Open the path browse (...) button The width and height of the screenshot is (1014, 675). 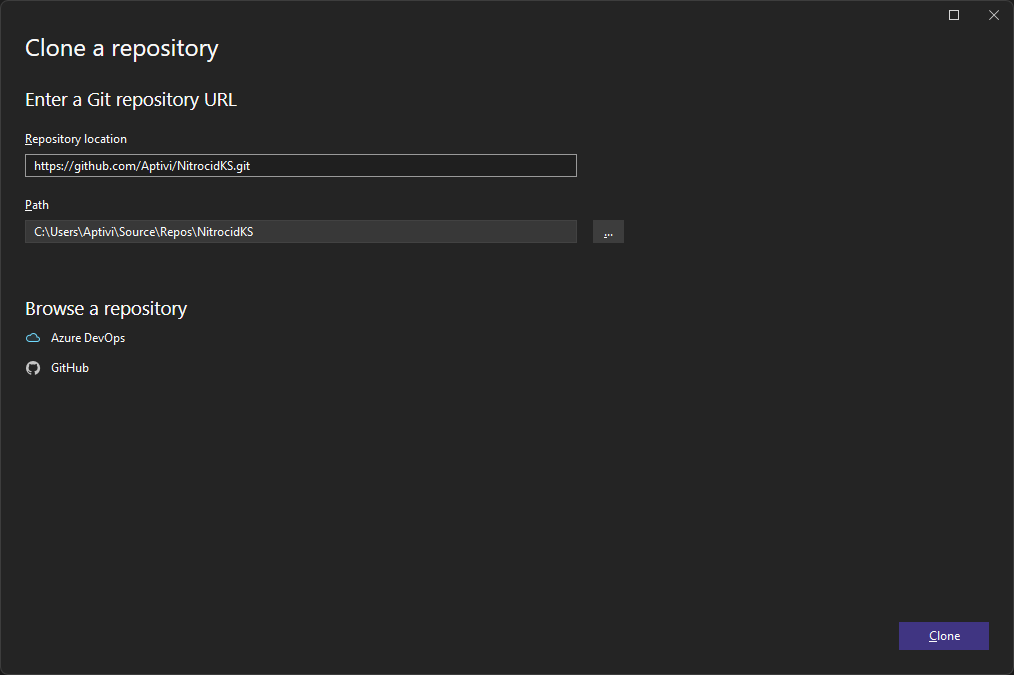tap(608, 232)
